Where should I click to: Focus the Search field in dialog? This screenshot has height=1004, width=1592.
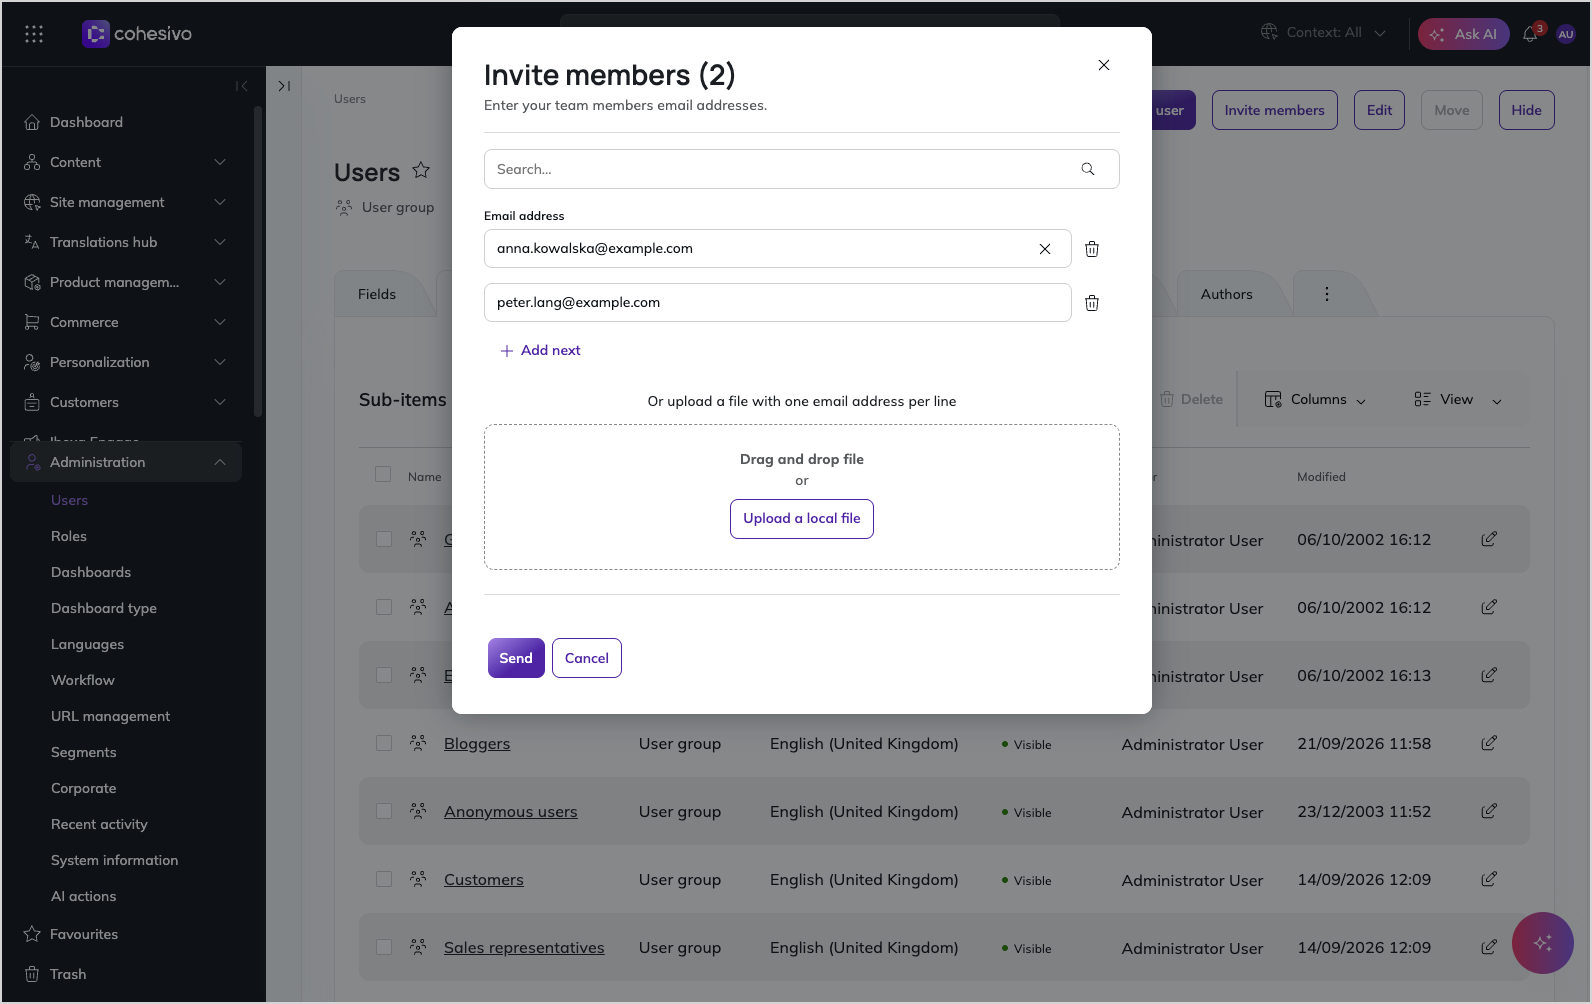802,169
